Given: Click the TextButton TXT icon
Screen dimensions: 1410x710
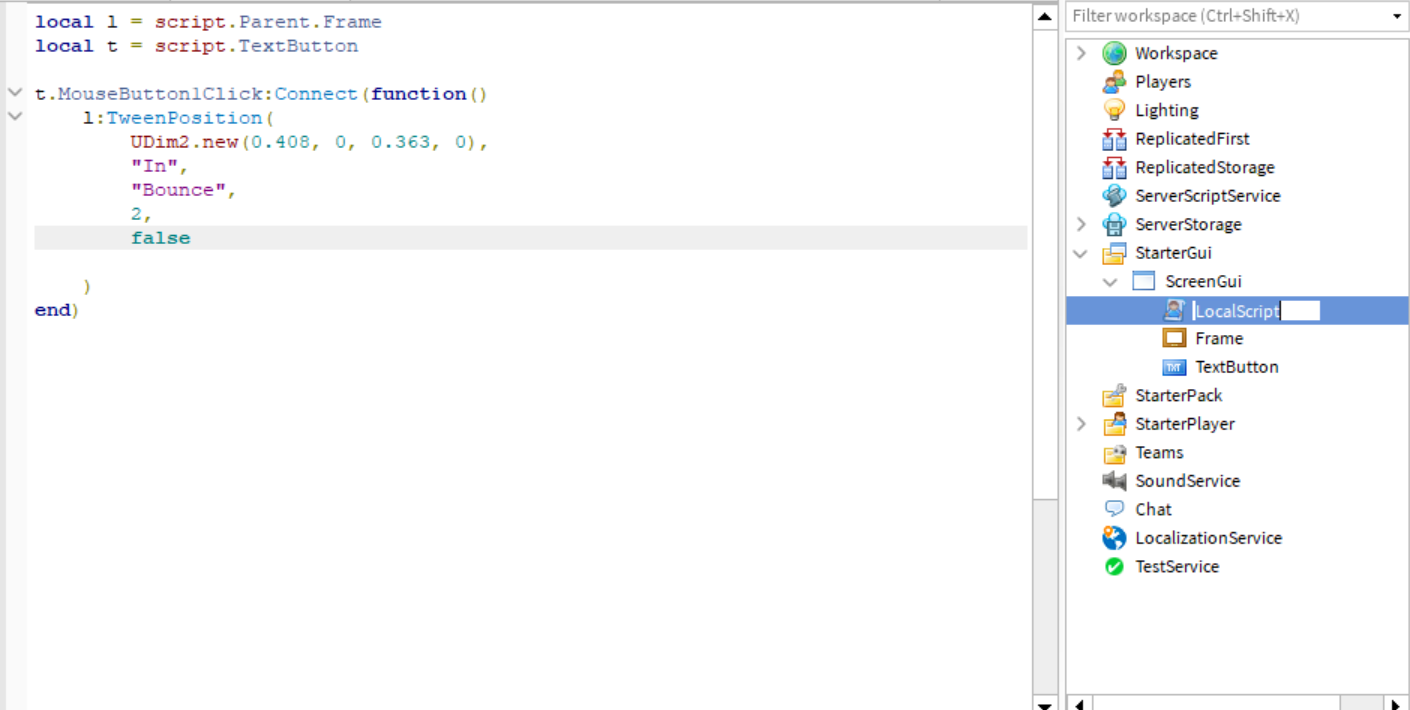Looking at the screenshot, I should 1173,366.
